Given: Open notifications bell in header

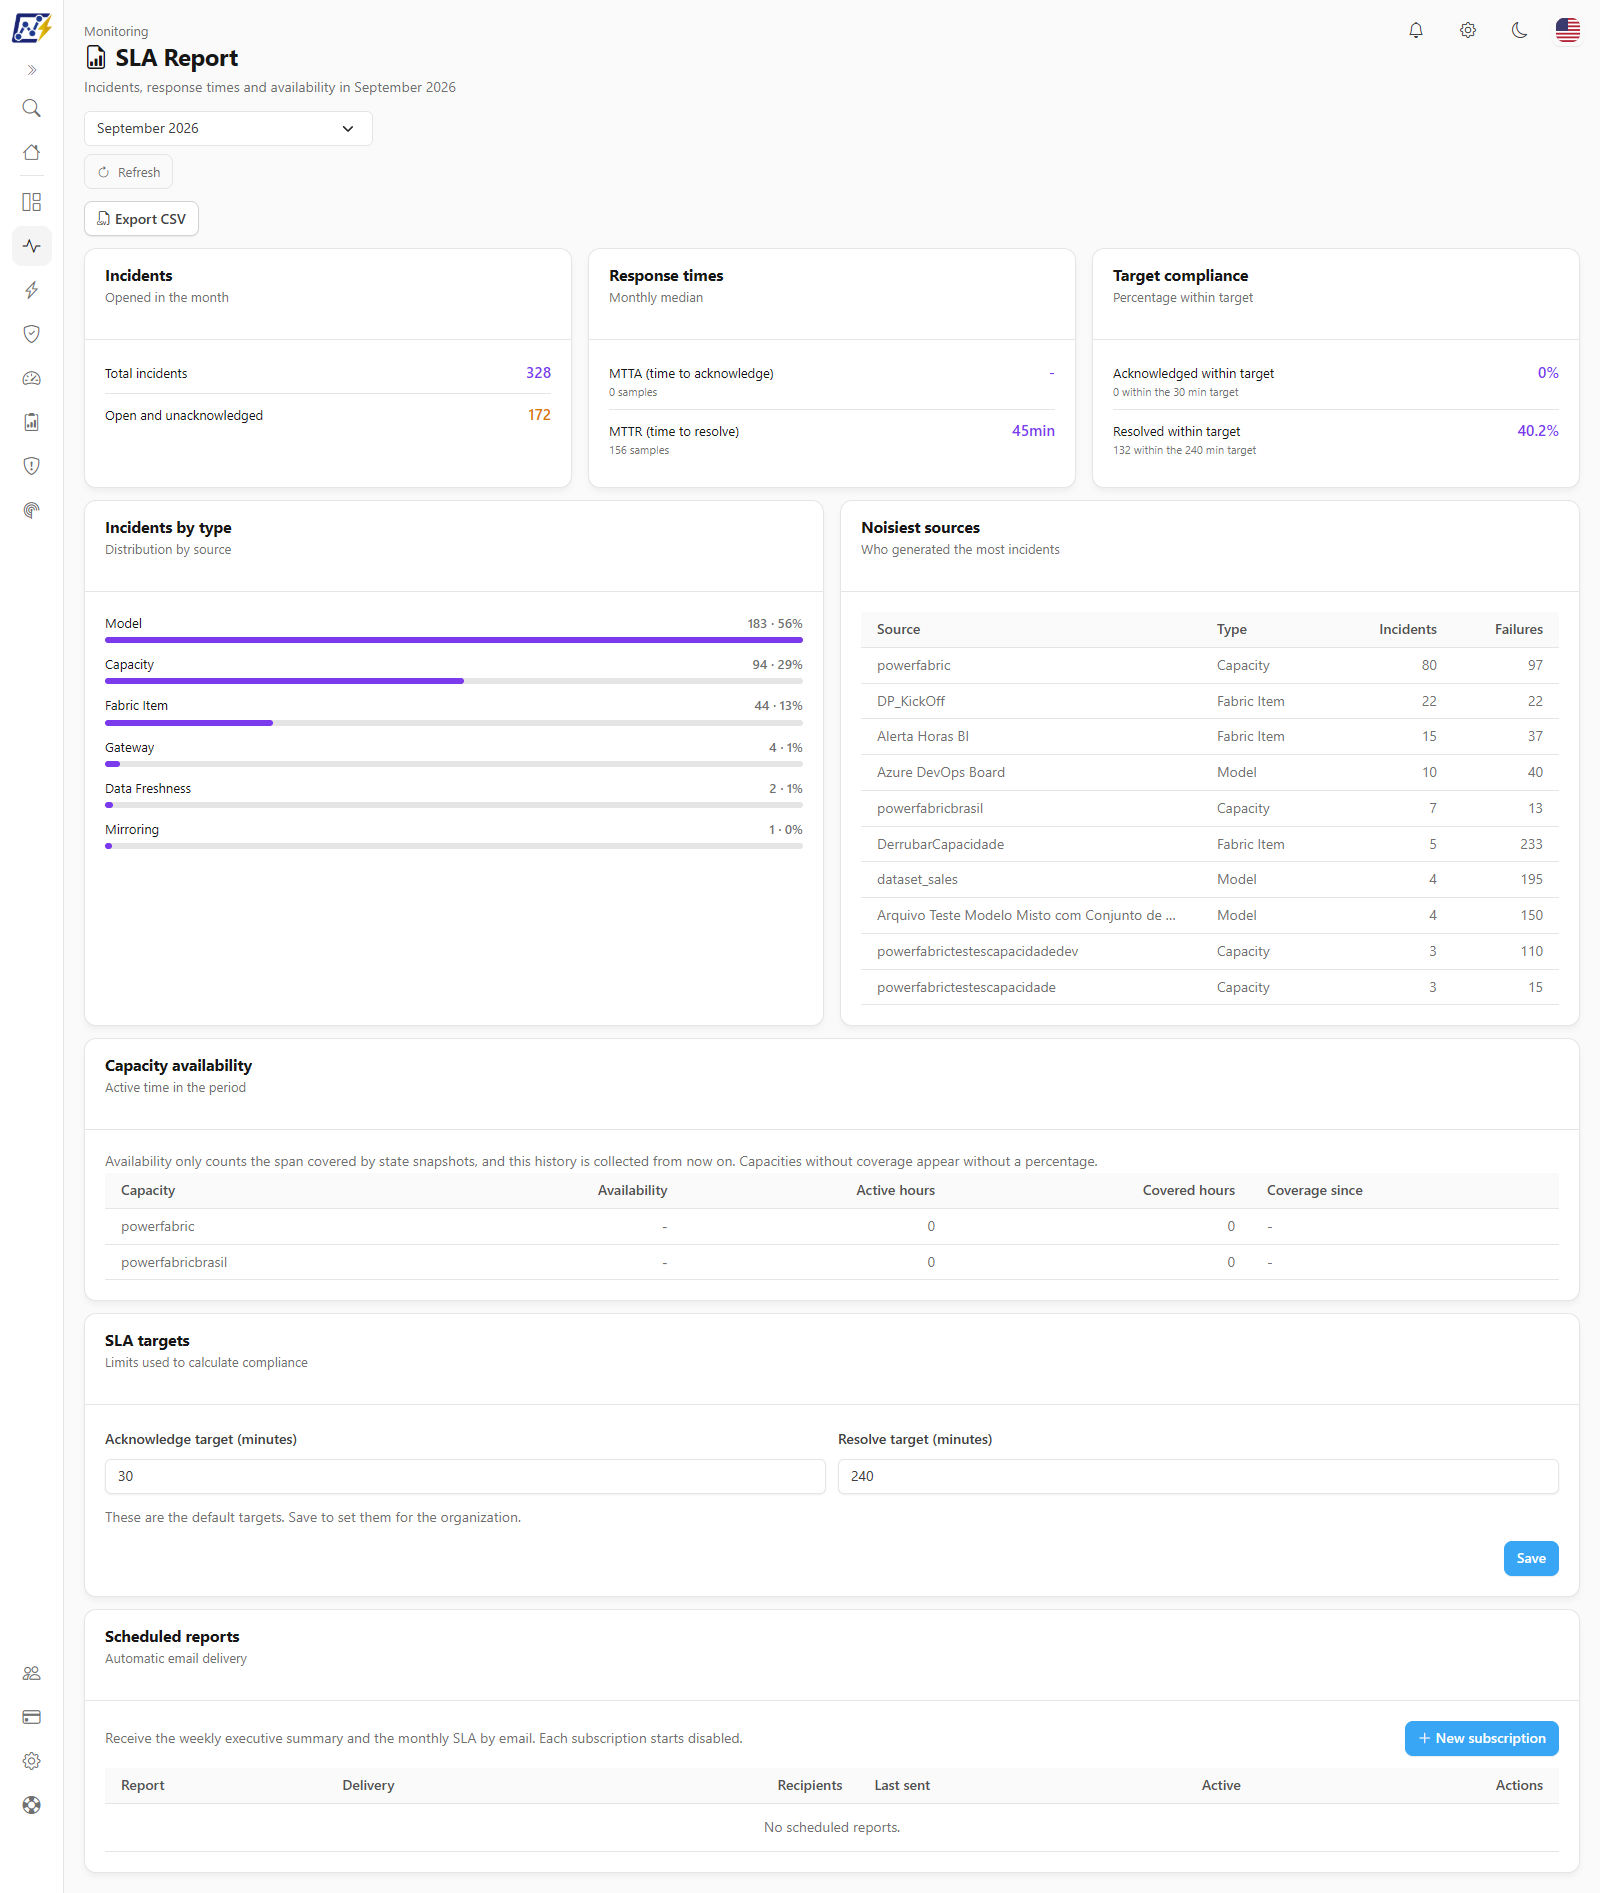Looking at the screenshot, I should (1416, 30).
